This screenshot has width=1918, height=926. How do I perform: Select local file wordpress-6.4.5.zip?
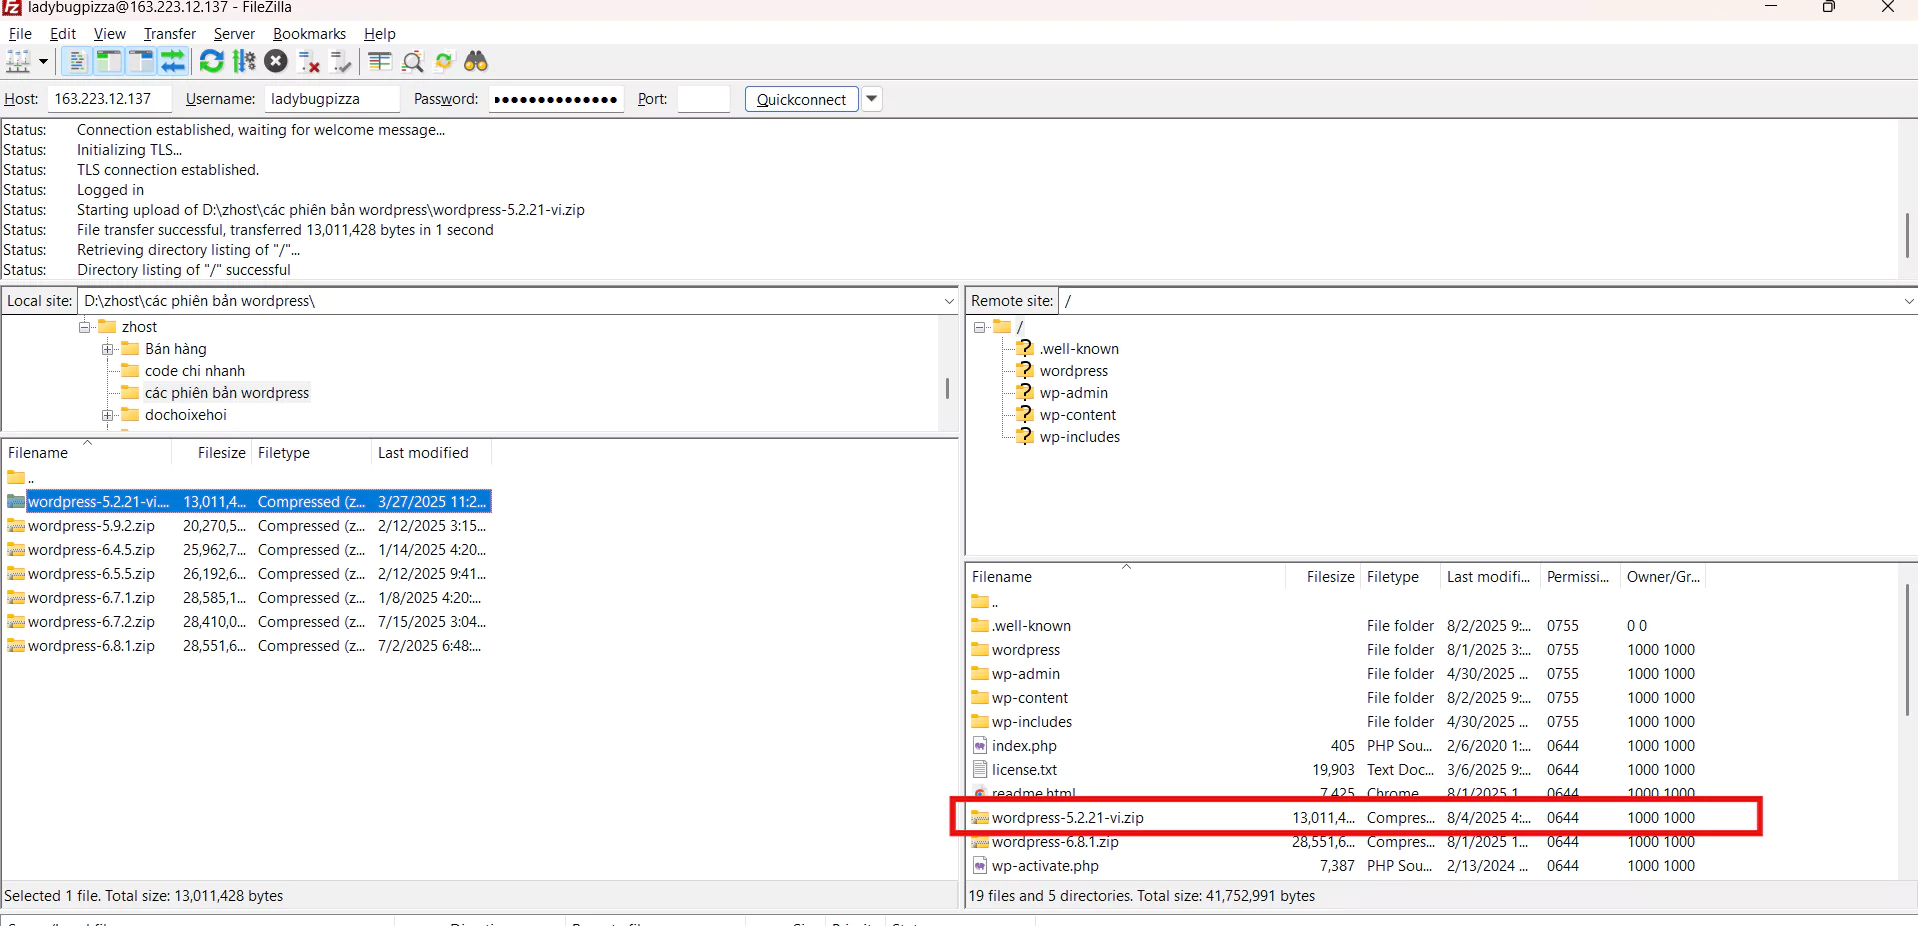tap(248, 550)
